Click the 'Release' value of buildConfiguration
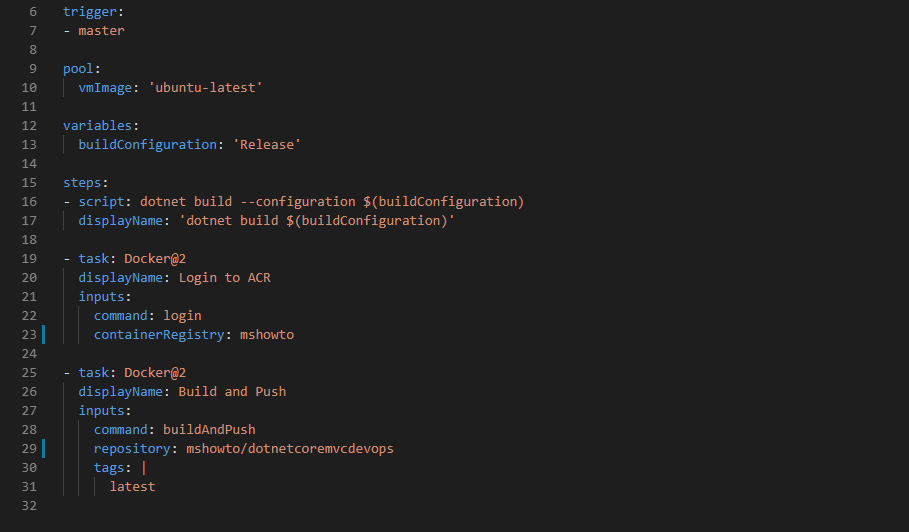Screen dimensions: 909x532 [267, 144]
